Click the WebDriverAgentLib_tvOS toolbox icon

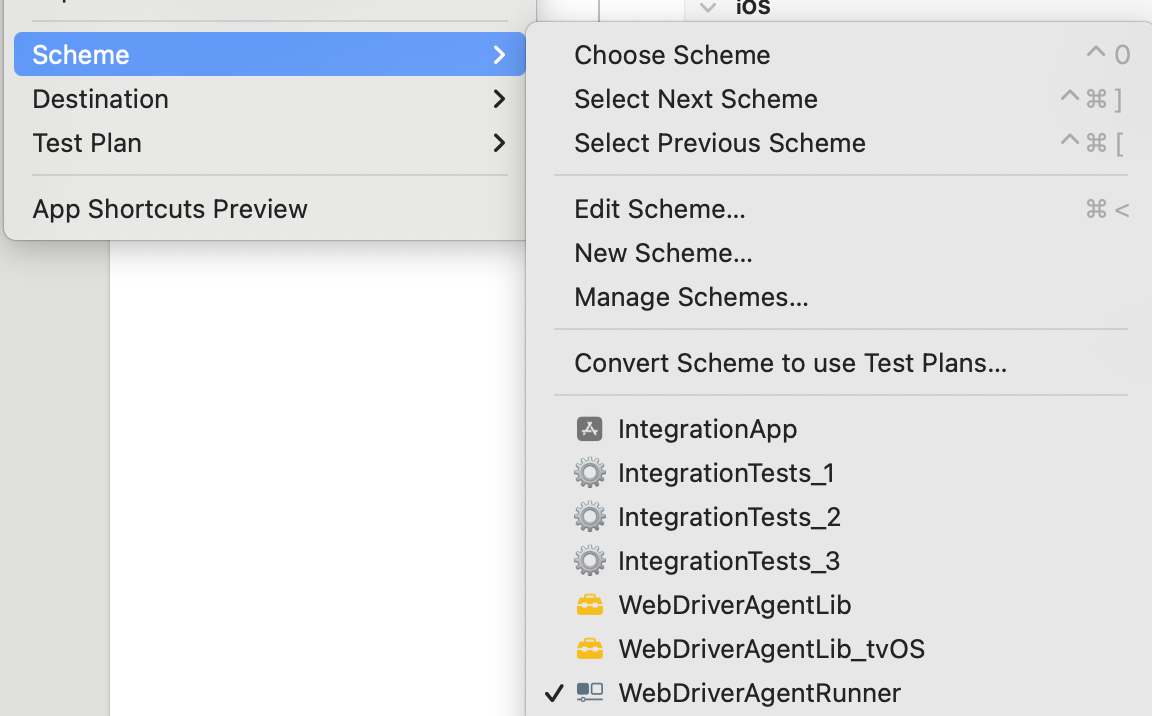click(590, 649)
